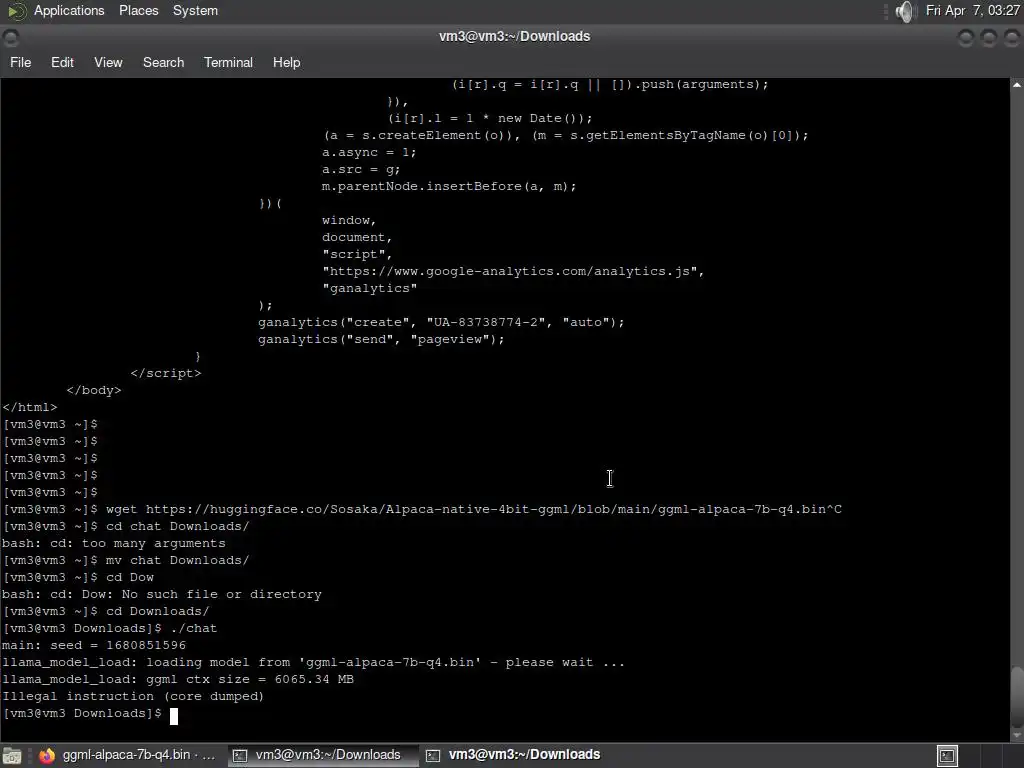Click the 'cd Dow' command line

pos(78,577)
